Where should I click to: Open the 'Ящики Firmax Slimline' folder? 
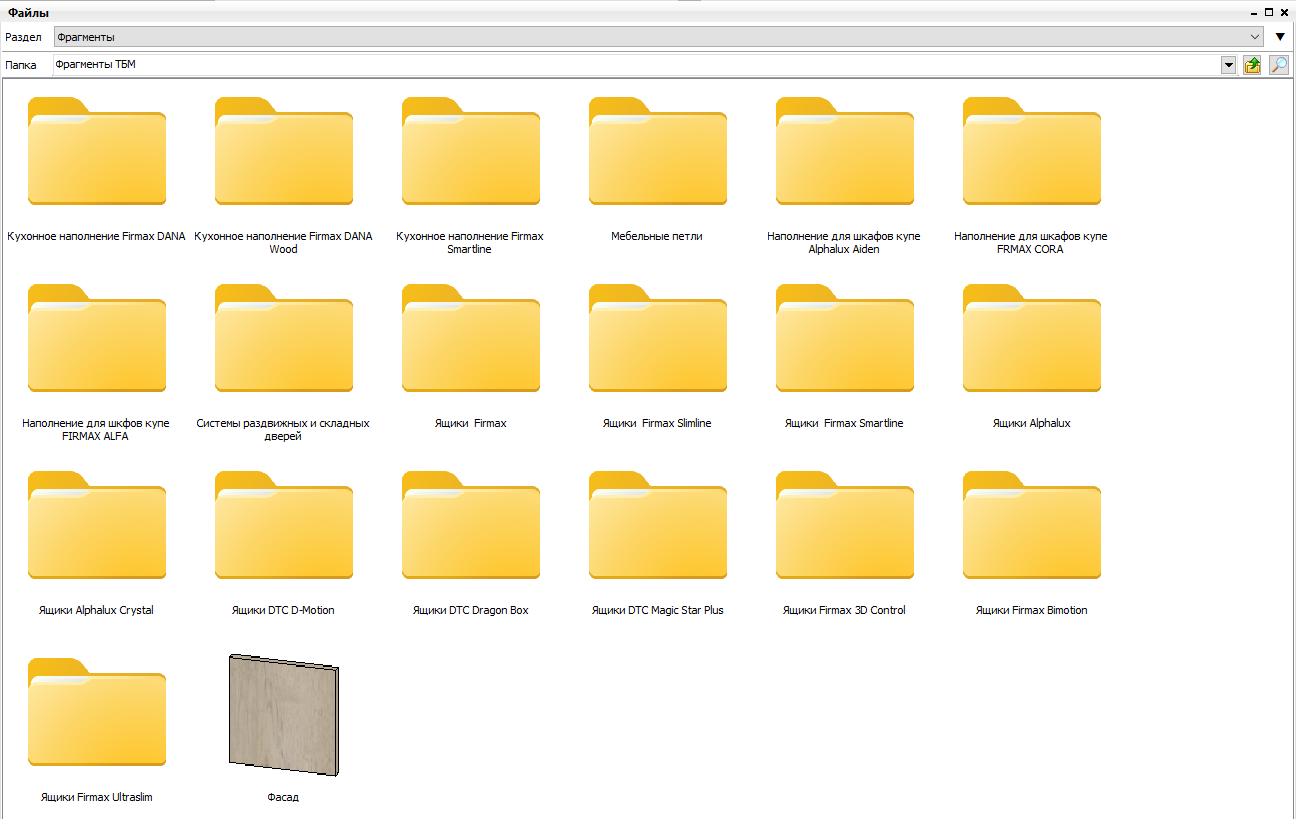pos(658,339)
